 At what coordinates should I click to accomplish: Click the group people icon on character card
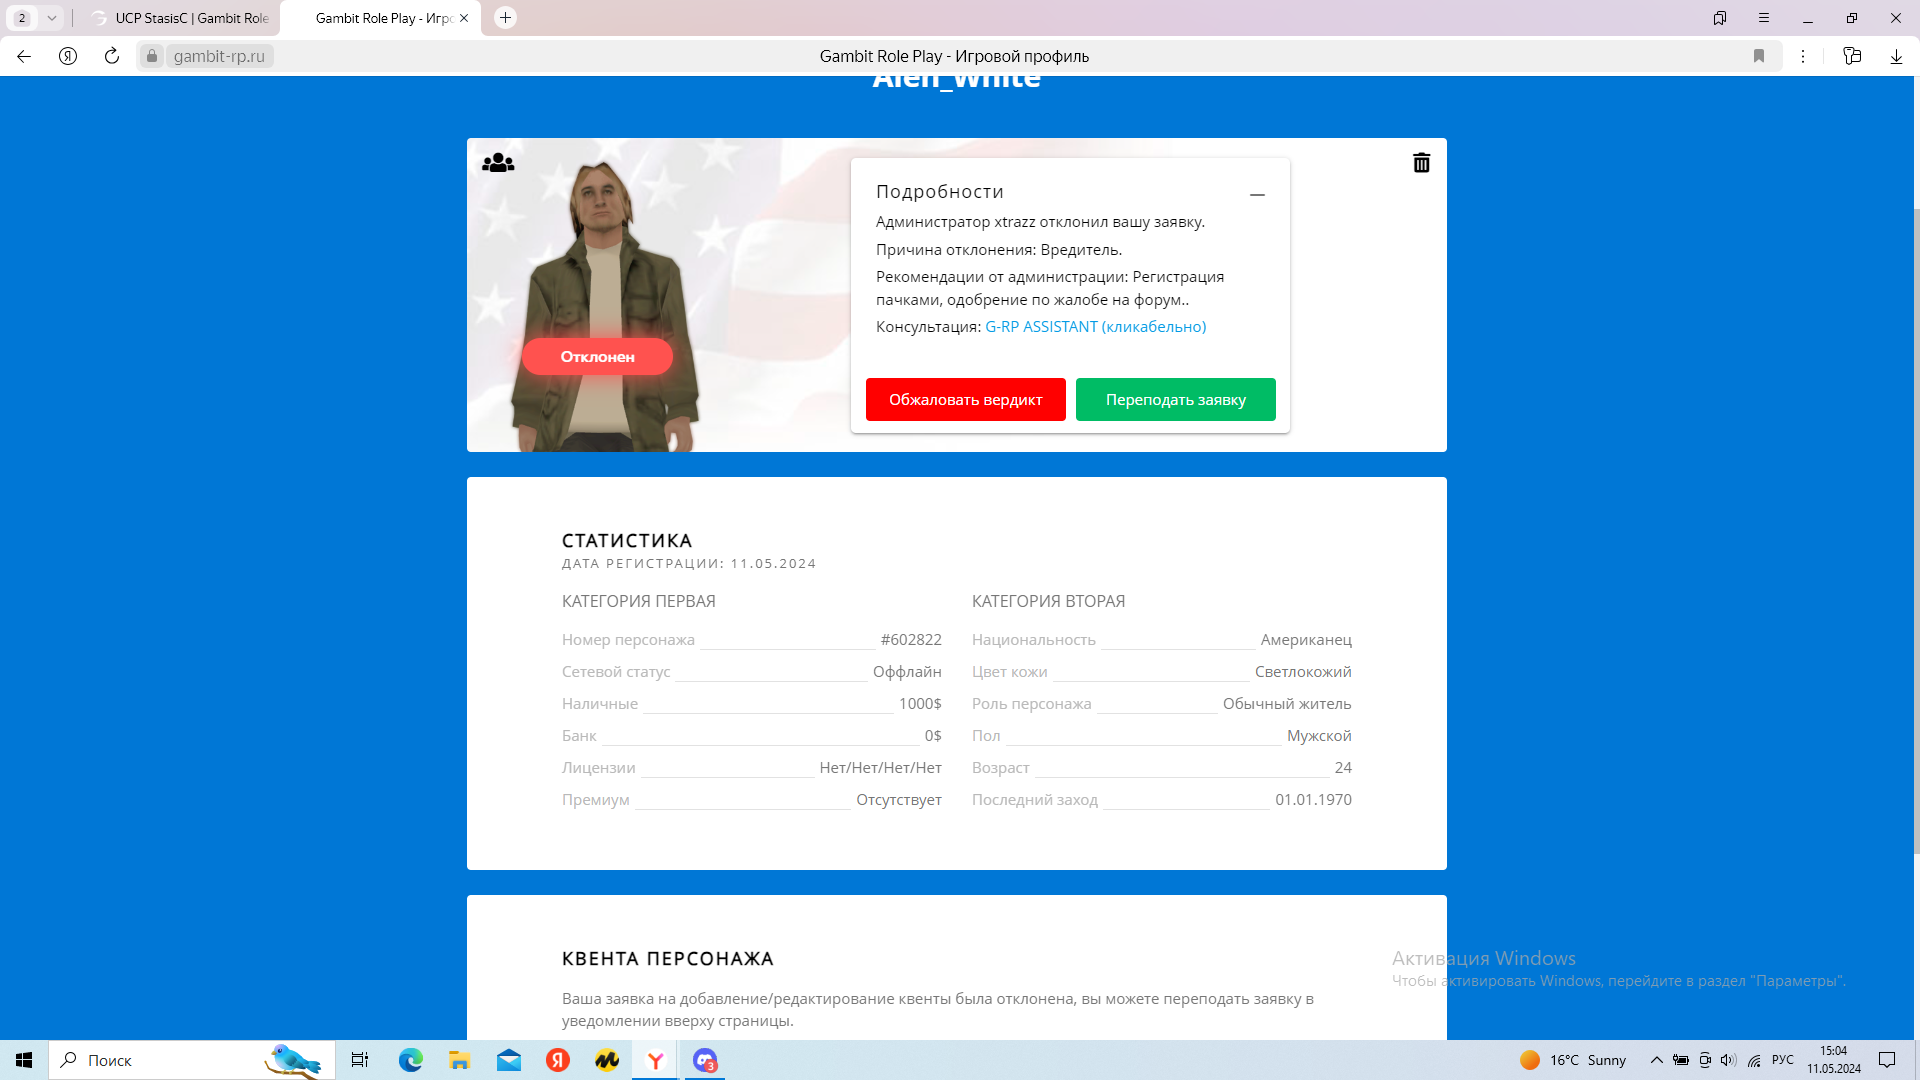pos(498,163)
